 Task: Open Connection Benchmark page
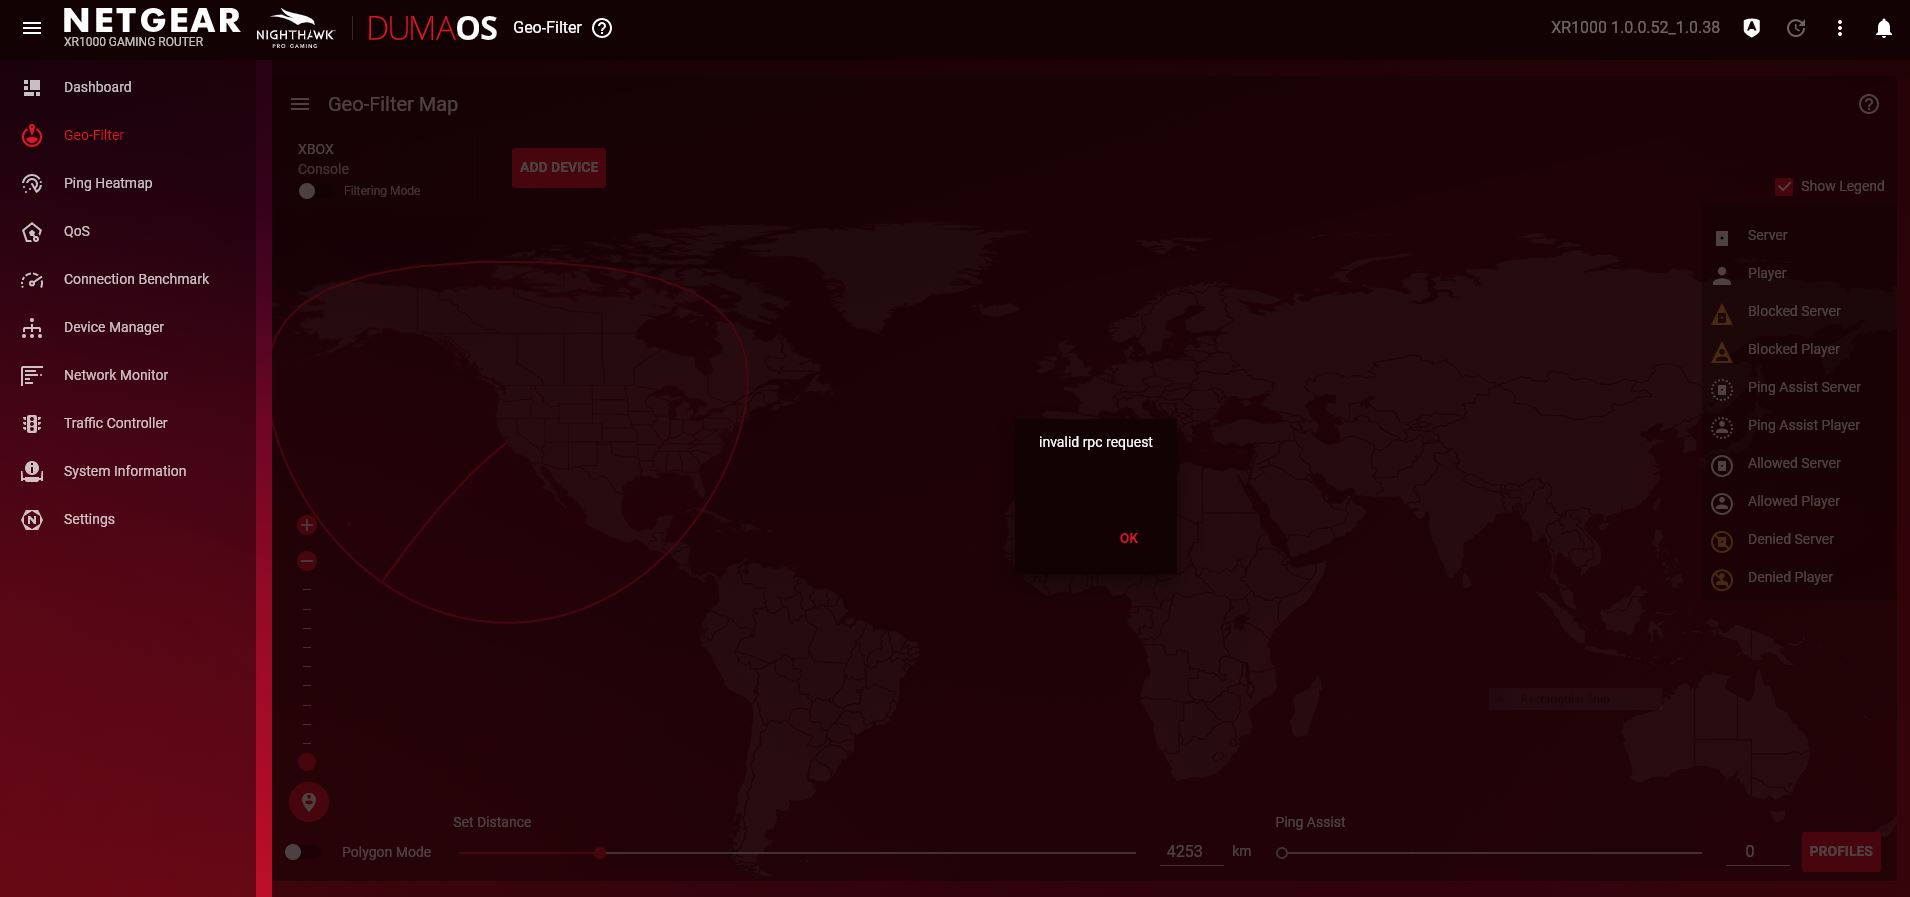pyautogui.click(x=136, y=279)
